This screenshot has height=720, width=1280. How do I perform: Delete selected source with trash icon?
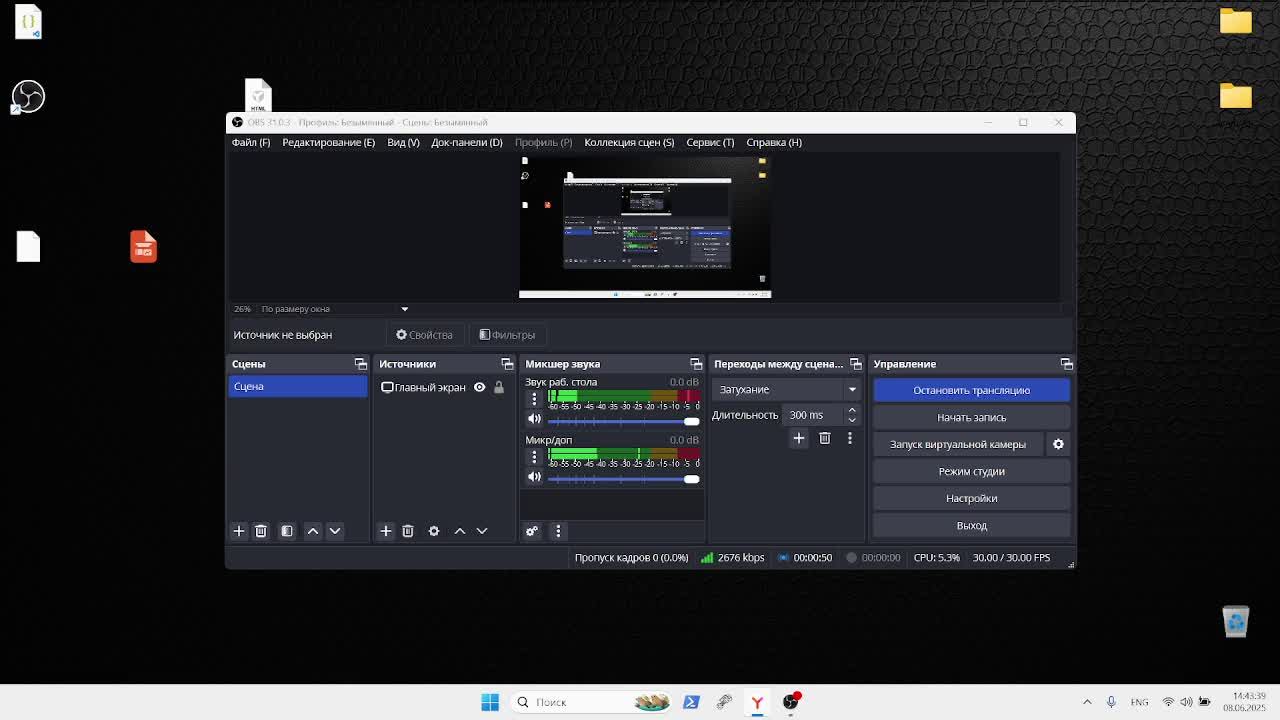tap(408, 531)
